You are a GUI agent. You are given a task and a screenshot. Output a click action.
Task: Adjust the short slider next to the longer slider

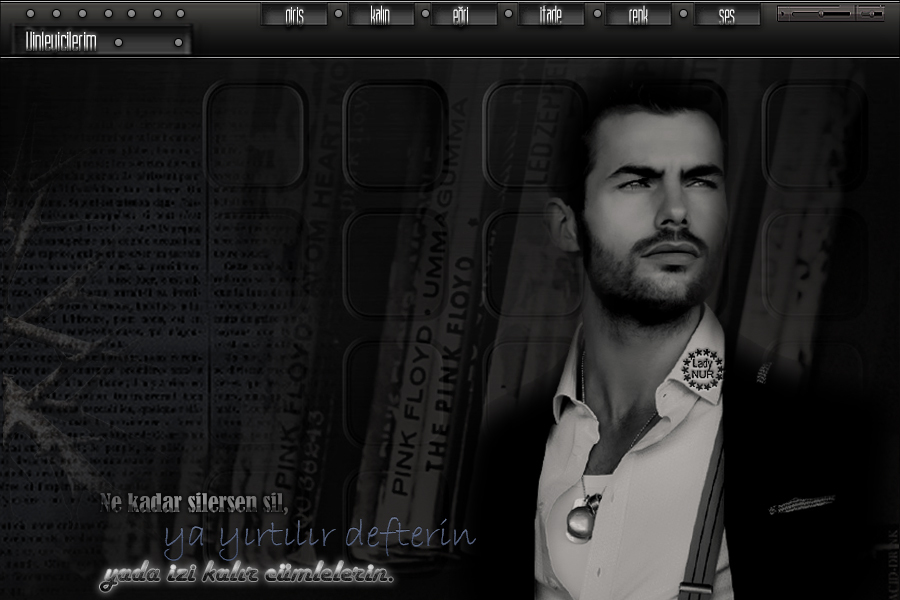[x=871, y=13]
